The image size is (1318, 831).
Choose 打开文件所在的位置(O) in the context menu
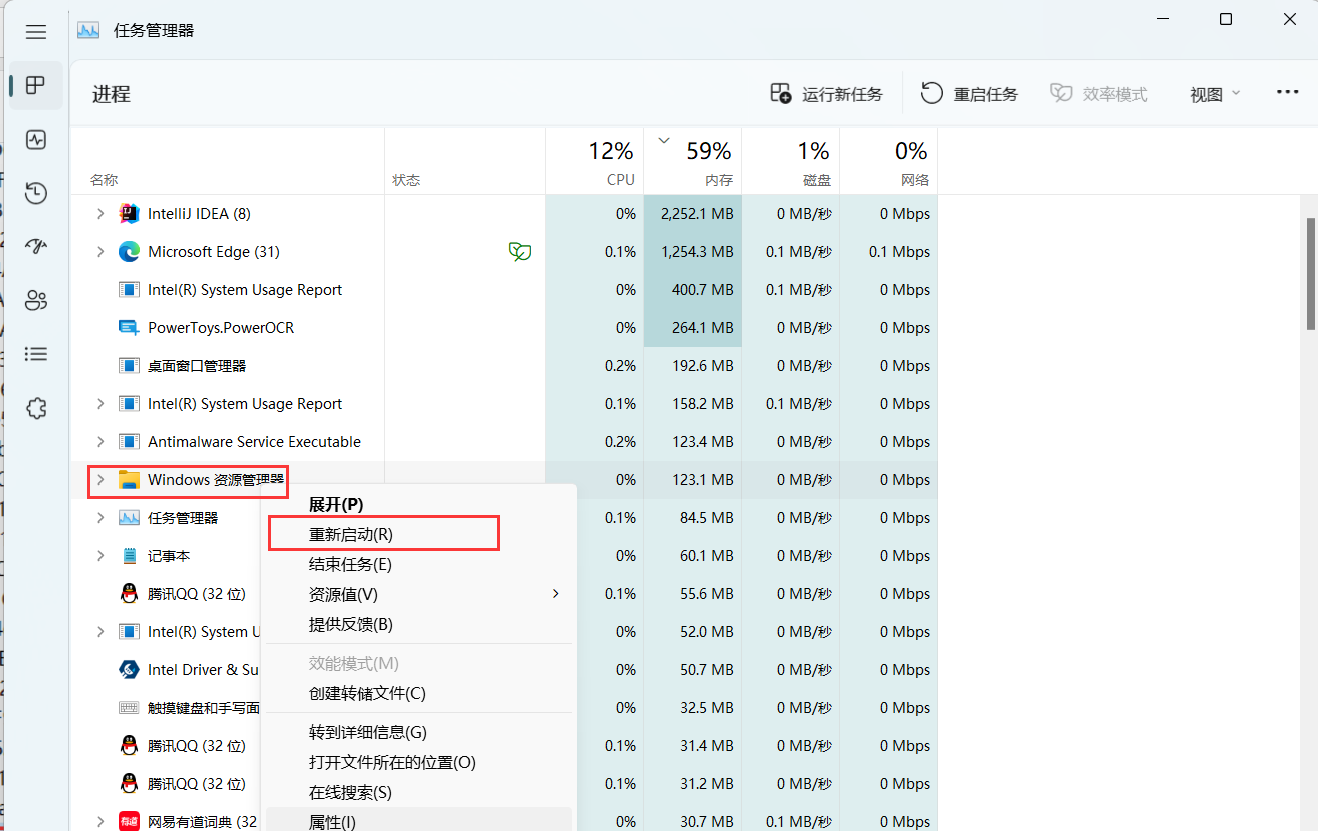418,763
